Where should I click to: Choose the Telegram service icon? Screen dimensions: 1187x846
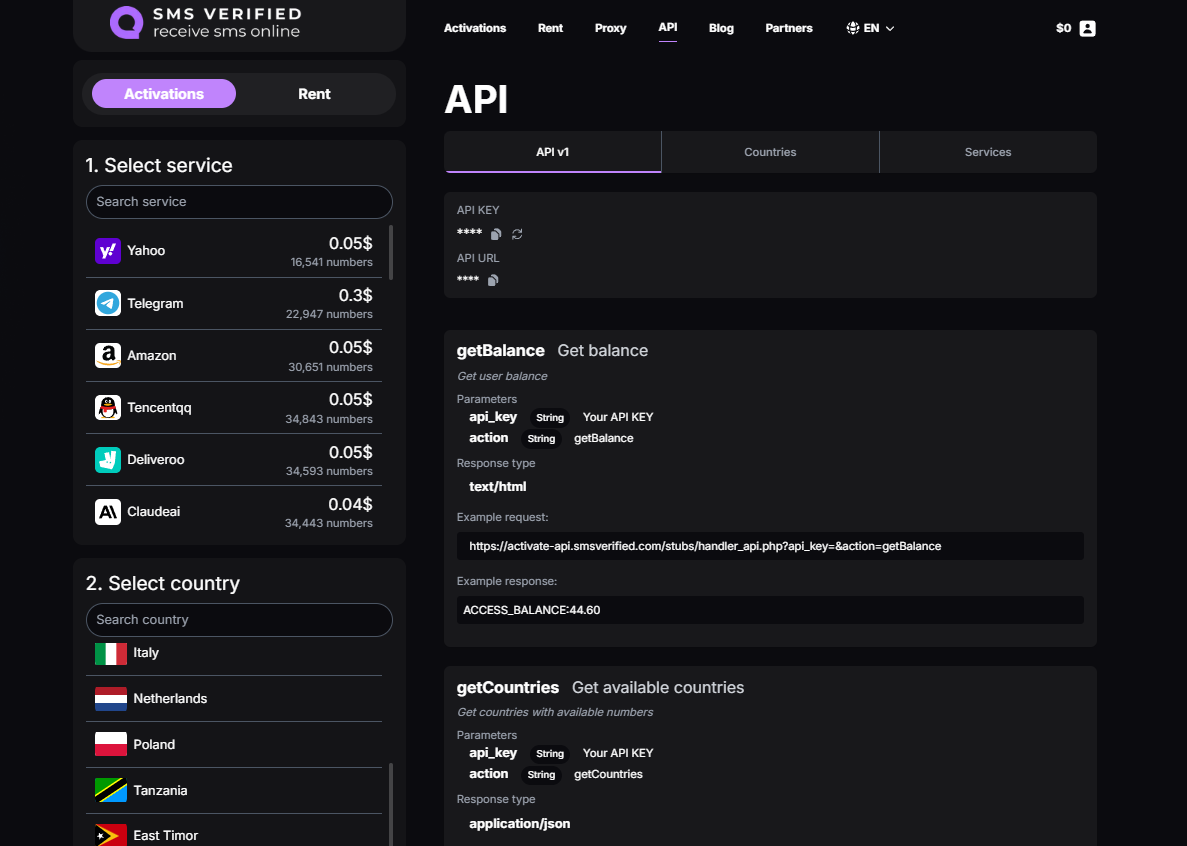point(108,303)
